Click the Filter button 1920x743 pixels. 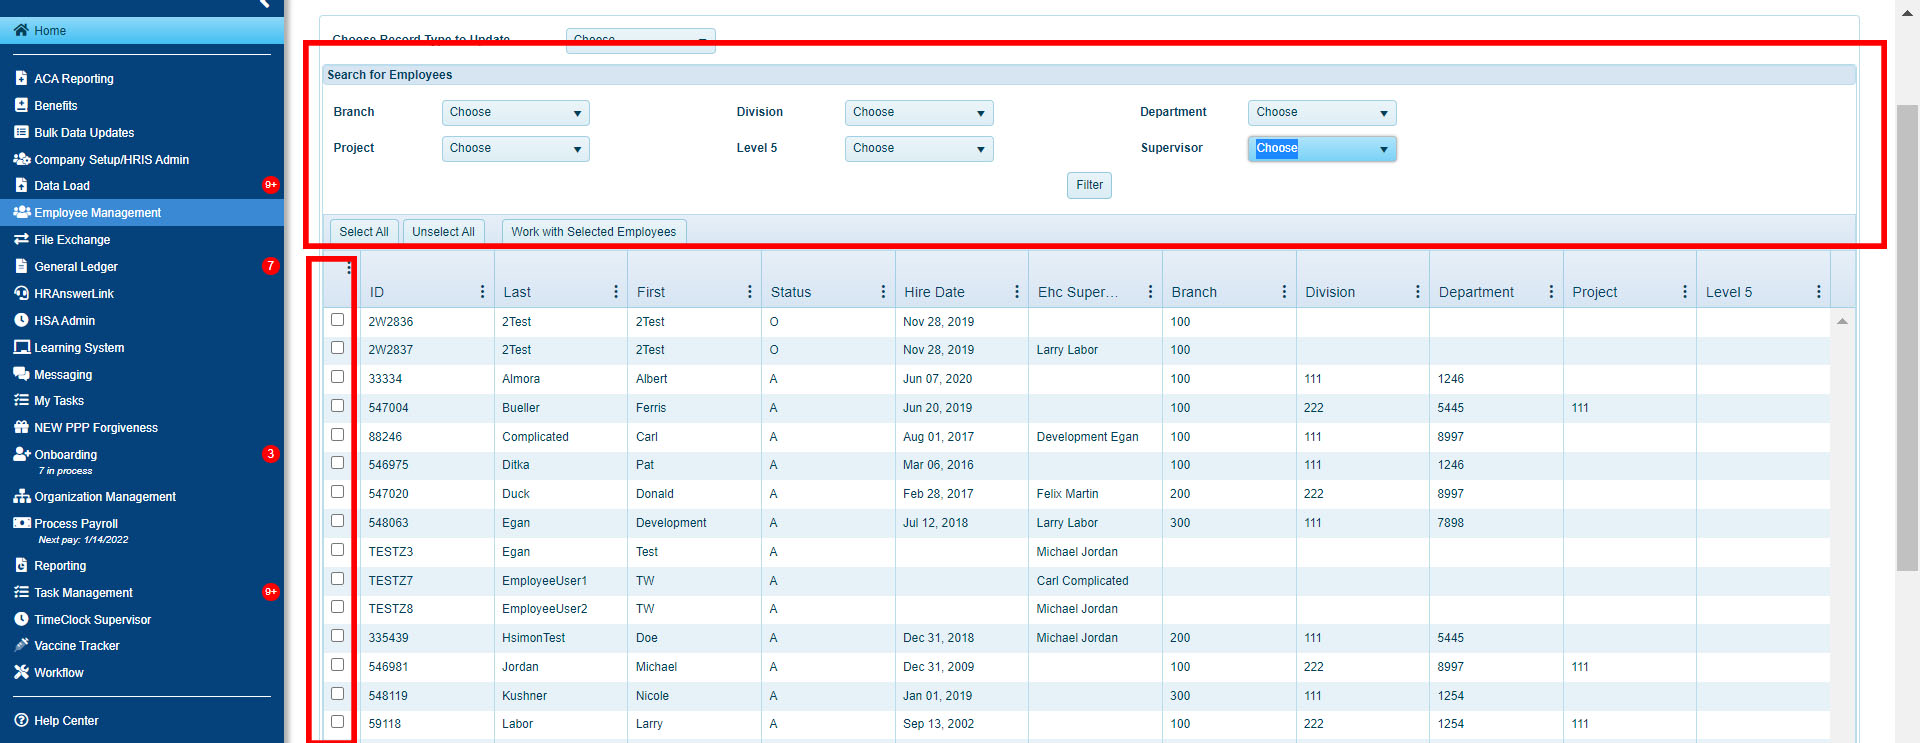(x=1089, y=185)
